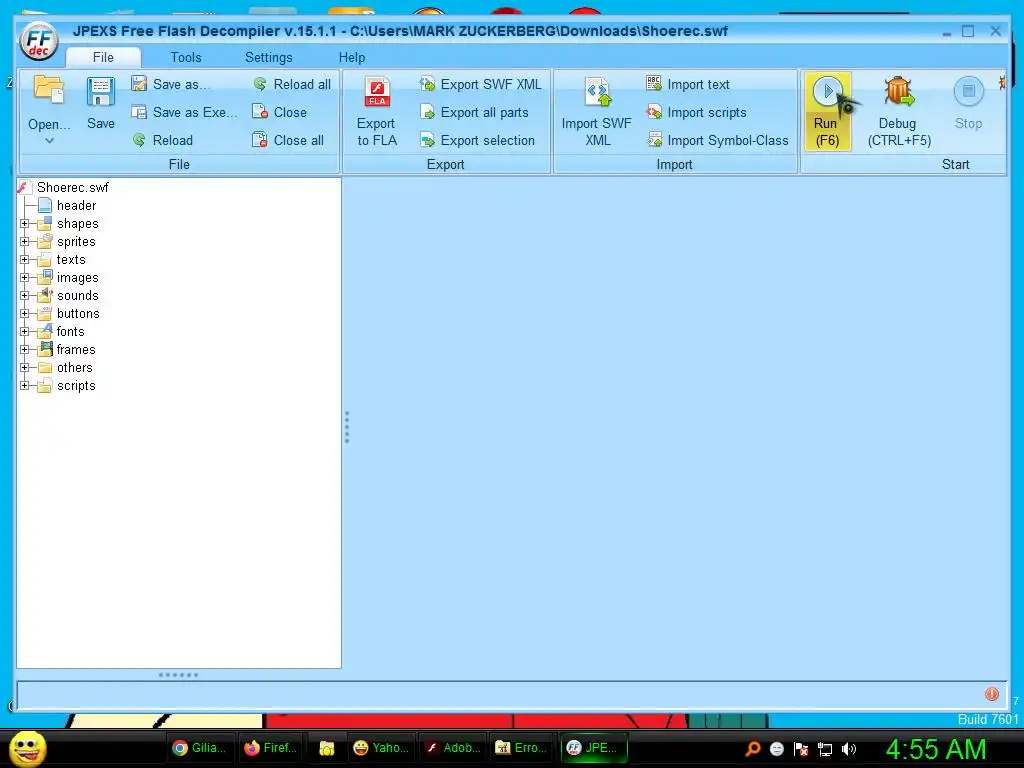Click the Close all icon
This screenshot has height=768, width=1024.
(260, 140)
